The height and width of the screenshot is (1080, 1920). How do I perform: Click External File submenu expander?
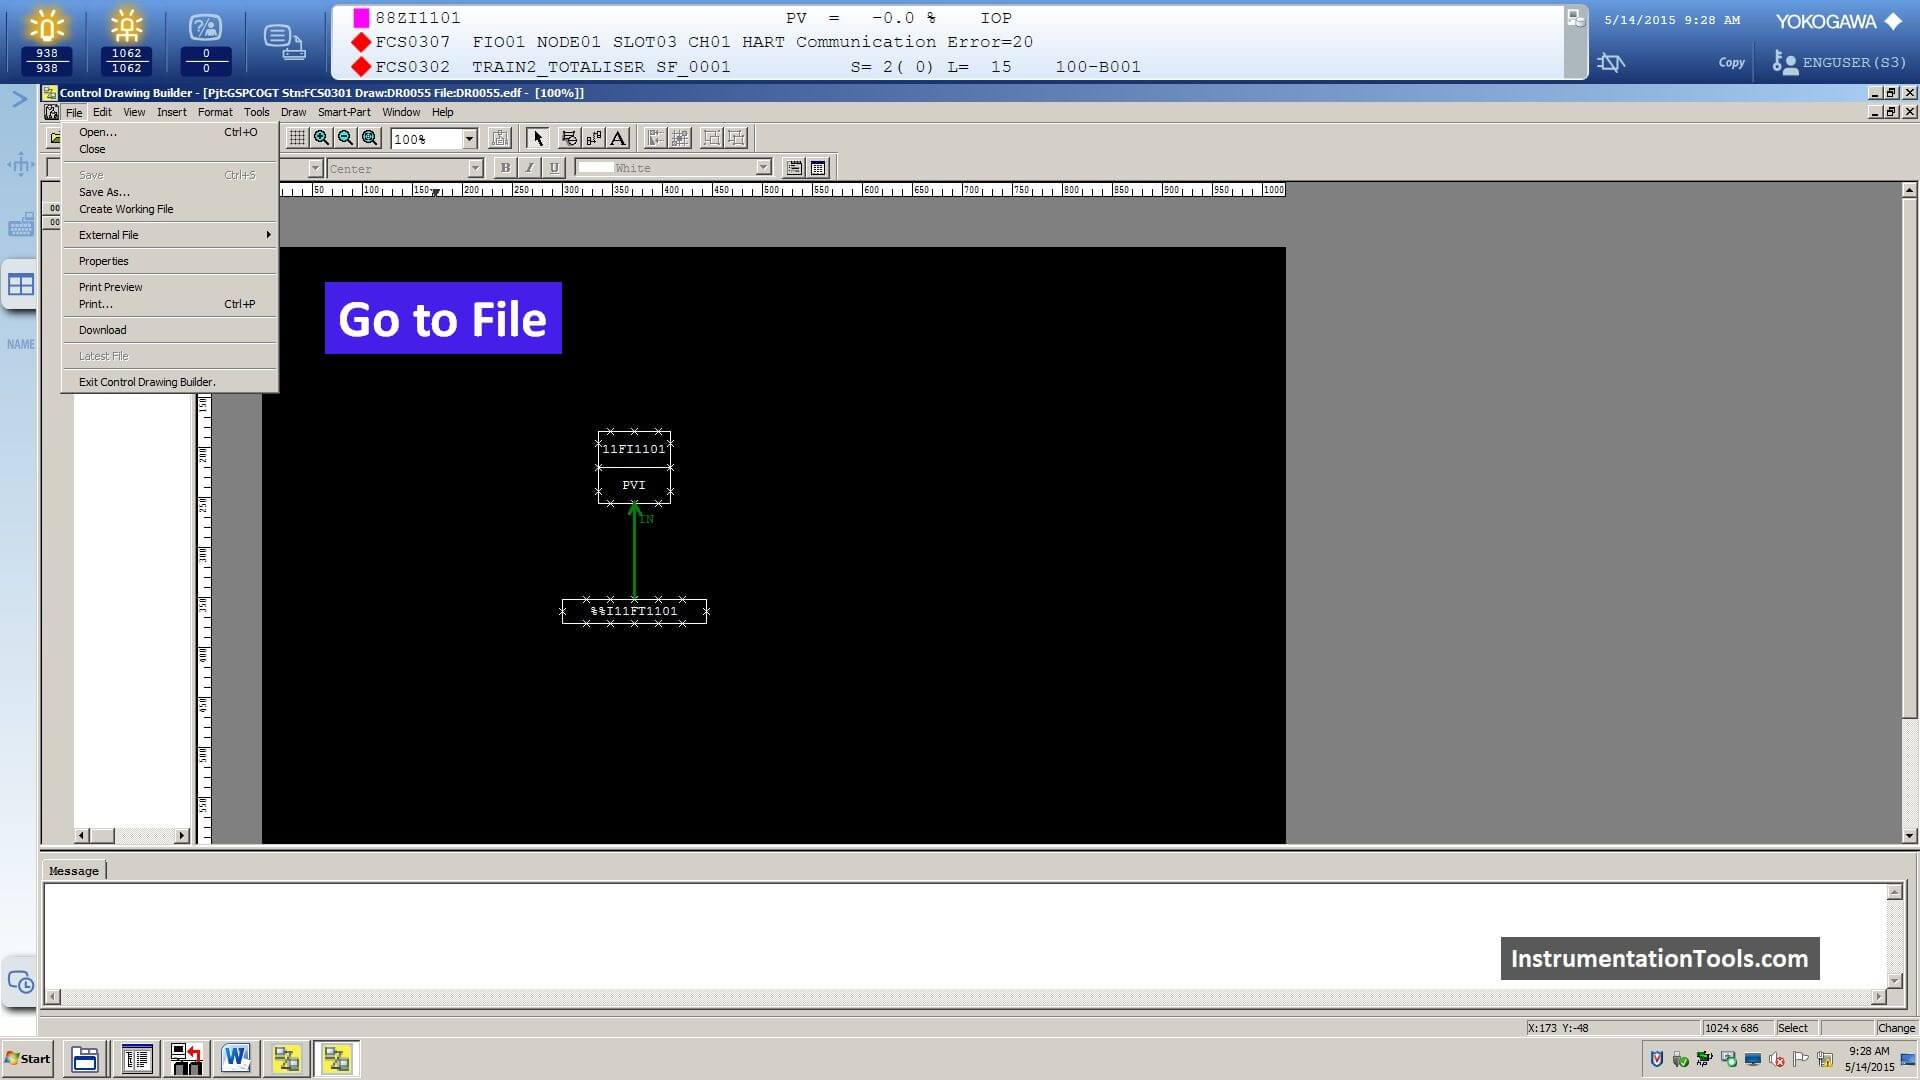coord(268,235)
